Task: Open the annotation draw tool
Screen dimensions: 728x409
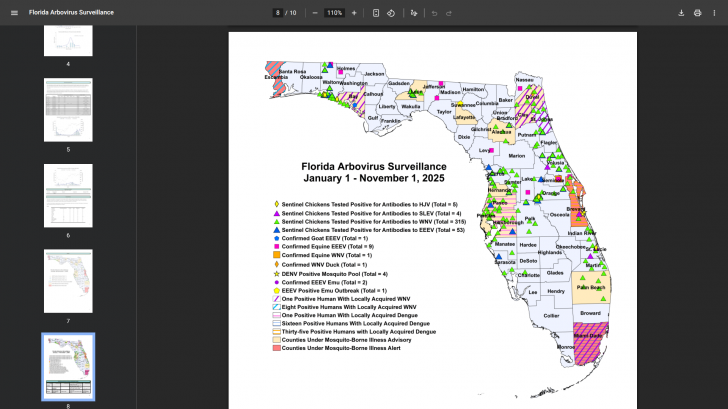Action: [414, 13]
